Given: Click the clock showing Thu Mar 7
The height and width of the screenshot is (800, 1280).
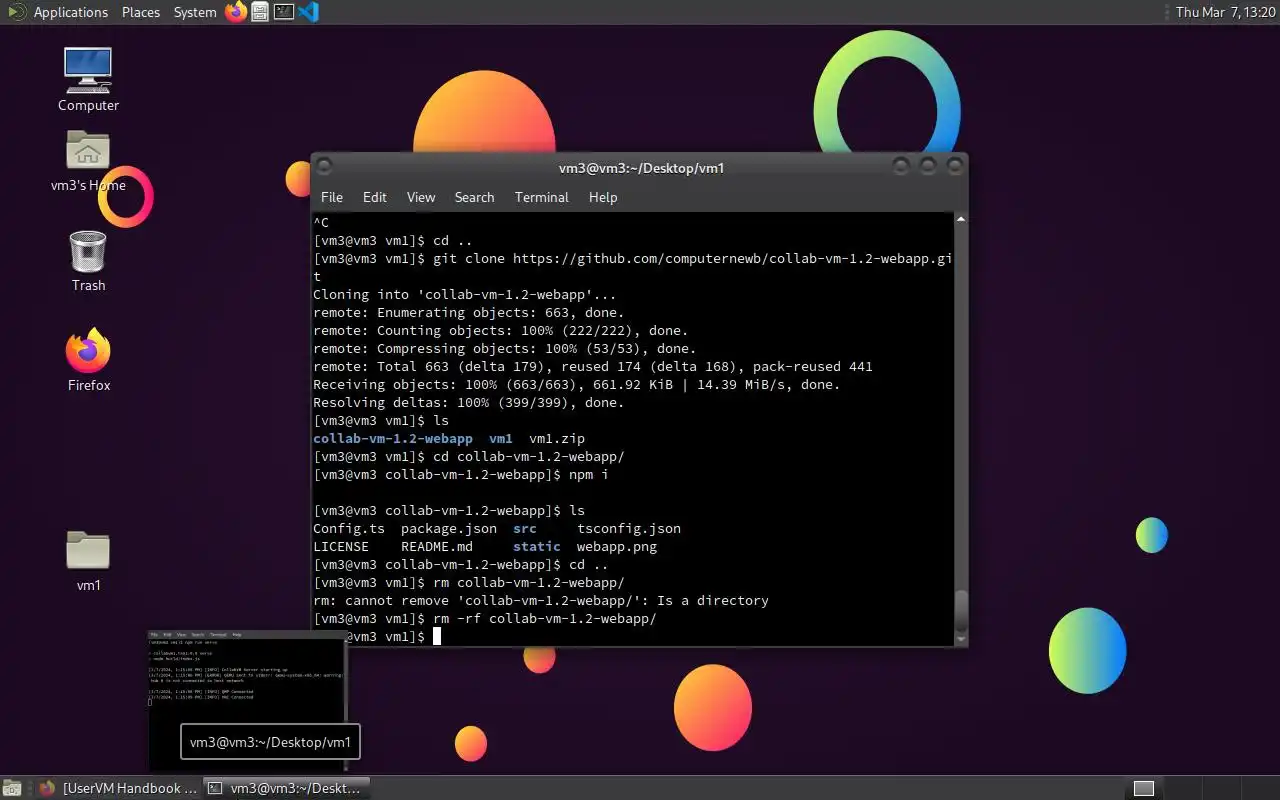Looking at the screenshot, I should pos(1226,12).
